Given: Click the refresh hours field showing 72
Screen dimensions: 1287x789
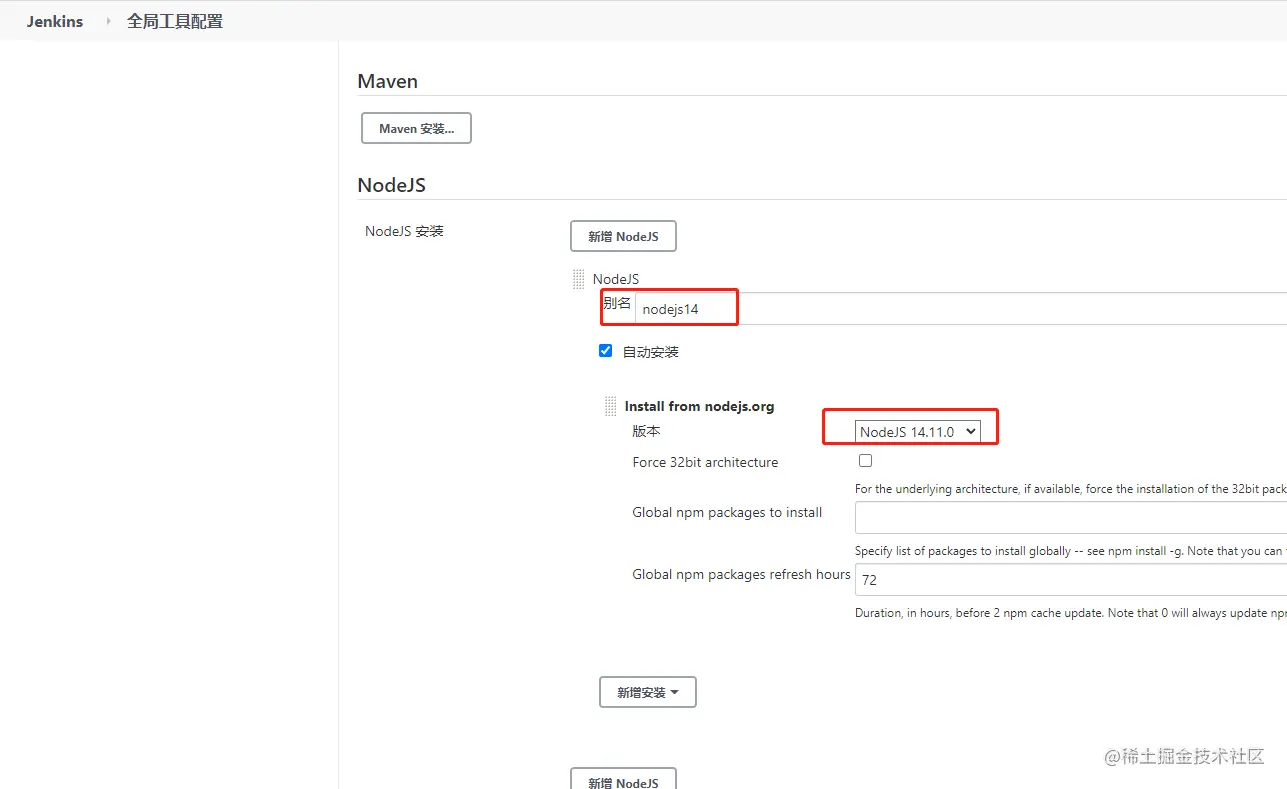Looking at the screenshot, I should (1071, 580).
